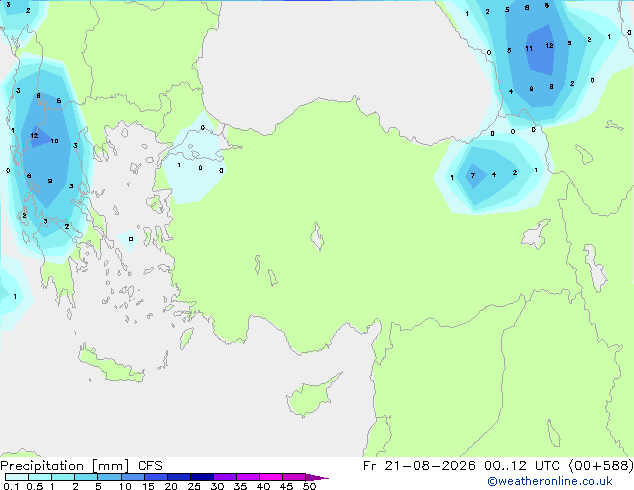Click the "Precipitation [mm]" title text
The width and height of the screenshot is (634, 490).
(x=65, y=466)
